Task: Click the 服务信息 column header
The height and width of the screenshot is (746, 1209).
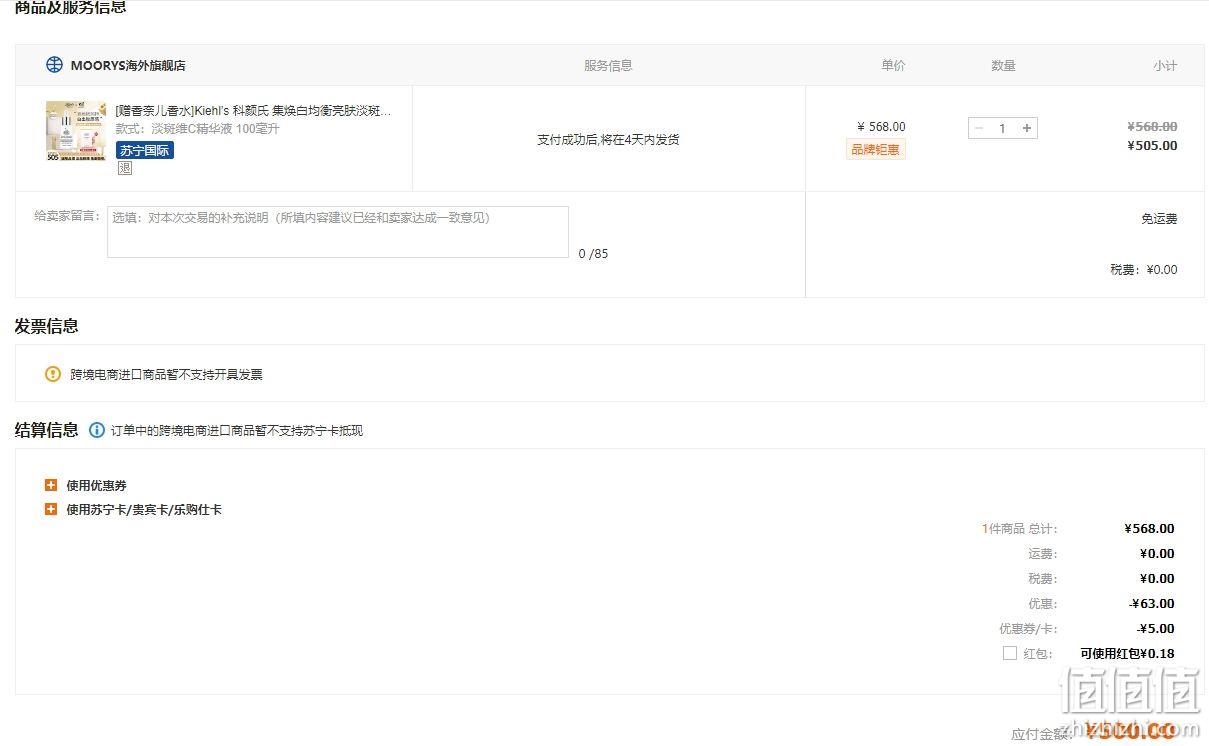Action: [x=608, y=66]
